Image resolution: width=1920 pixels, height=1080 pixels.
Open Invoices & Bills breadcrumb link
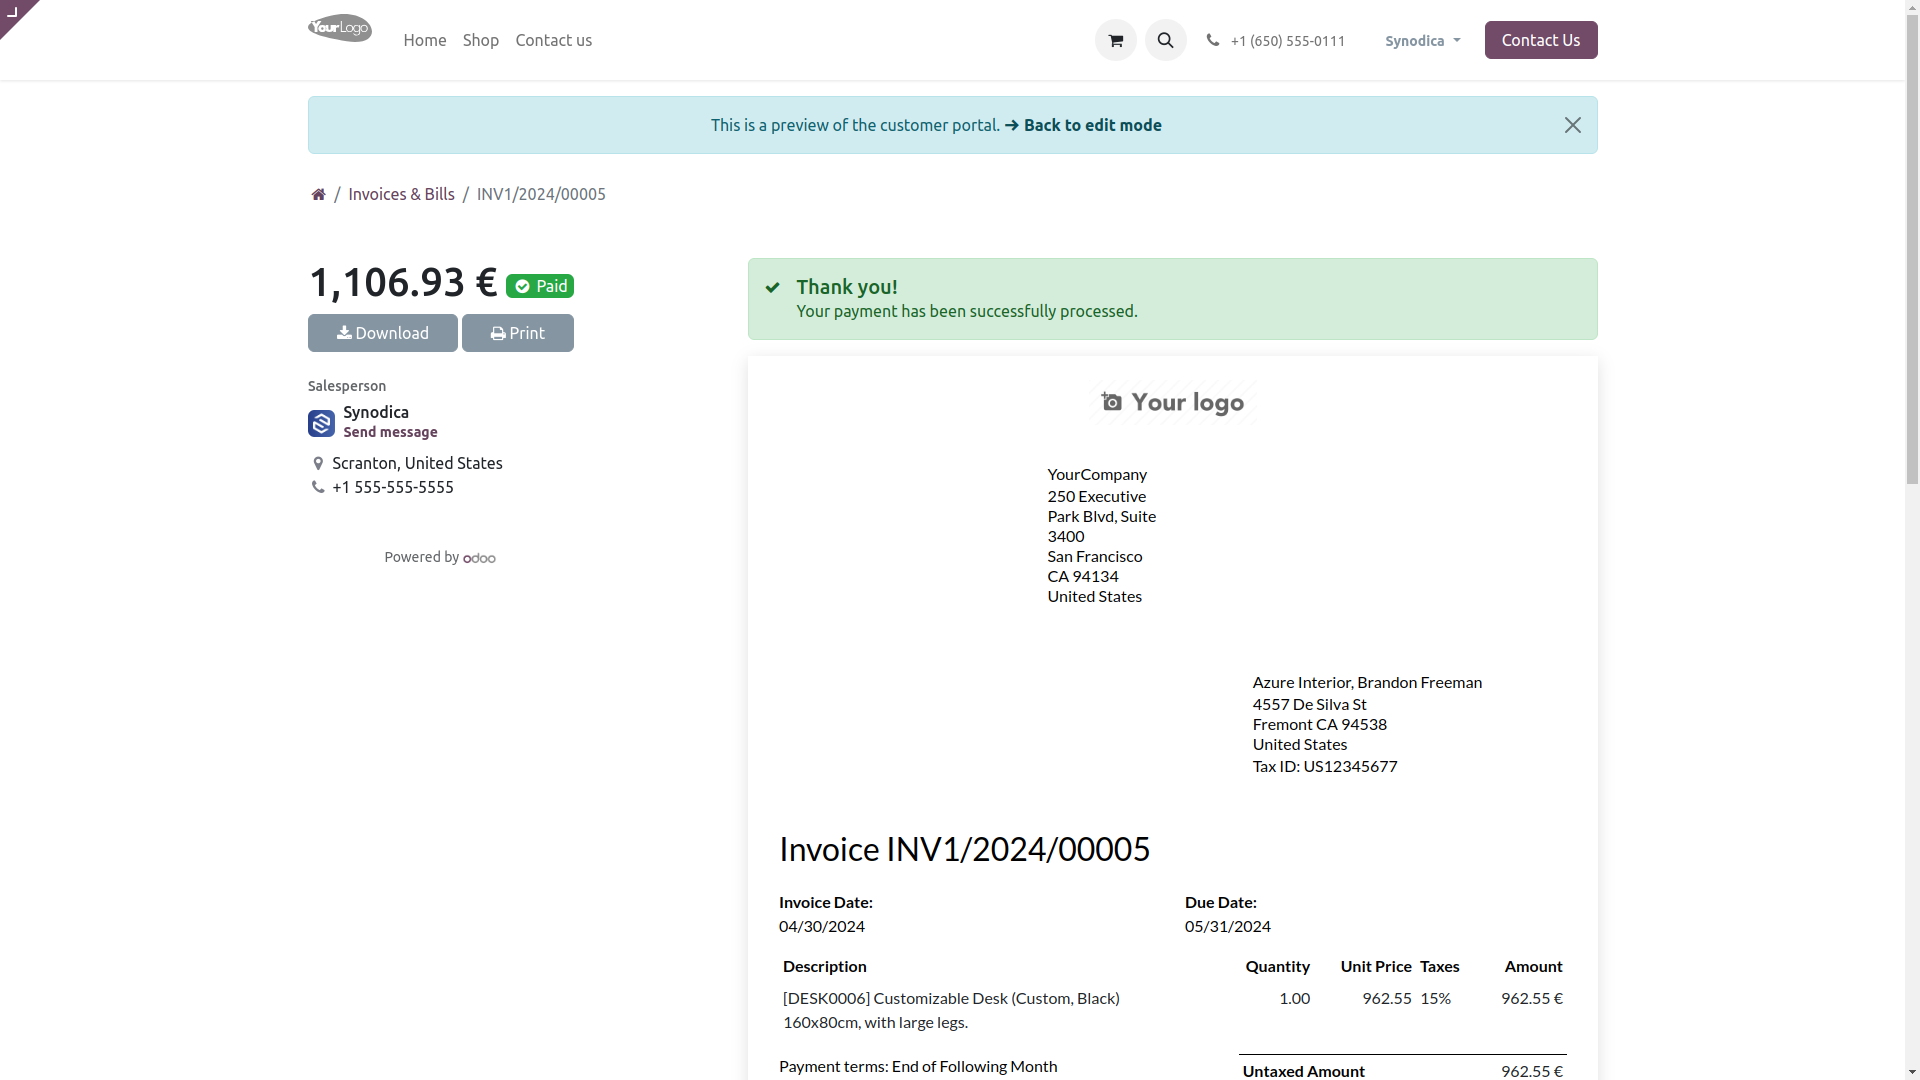click(401, 194)
